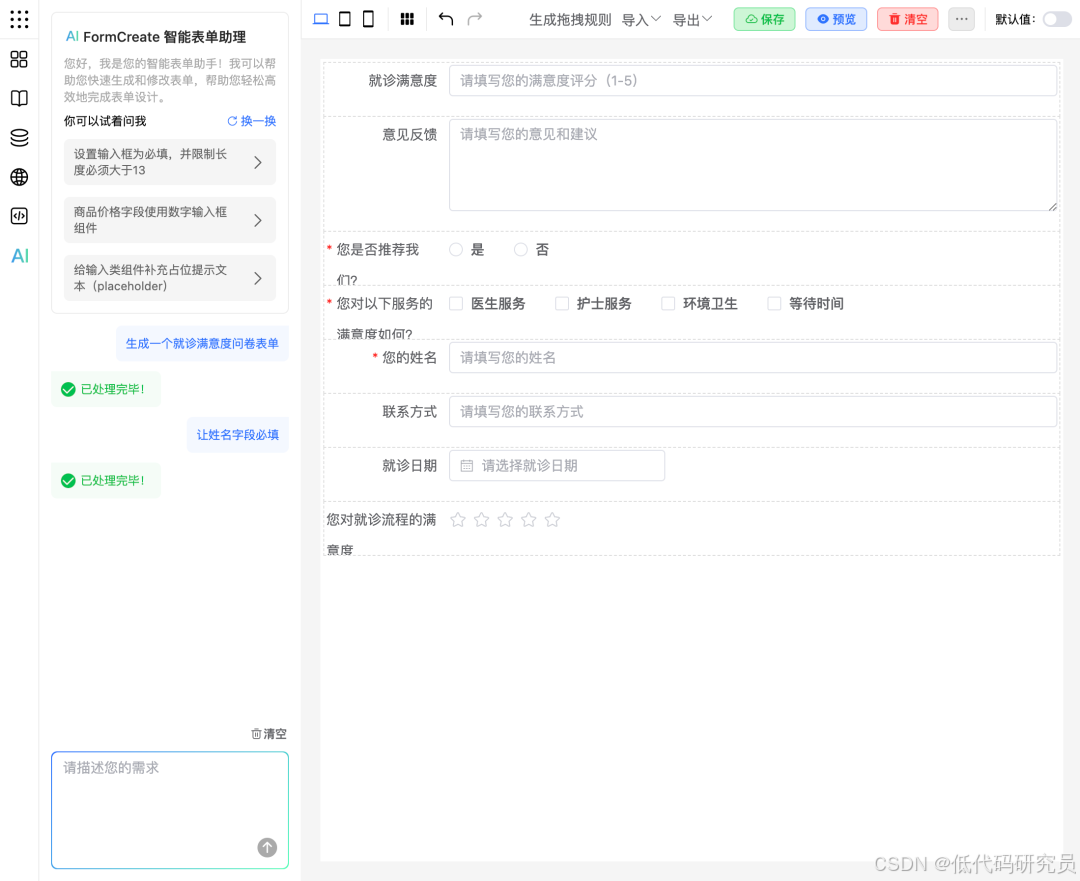The image size is (1080, 881).
Task: Check the 环境卫生 checkbox
Action: [x=668, y=304]
